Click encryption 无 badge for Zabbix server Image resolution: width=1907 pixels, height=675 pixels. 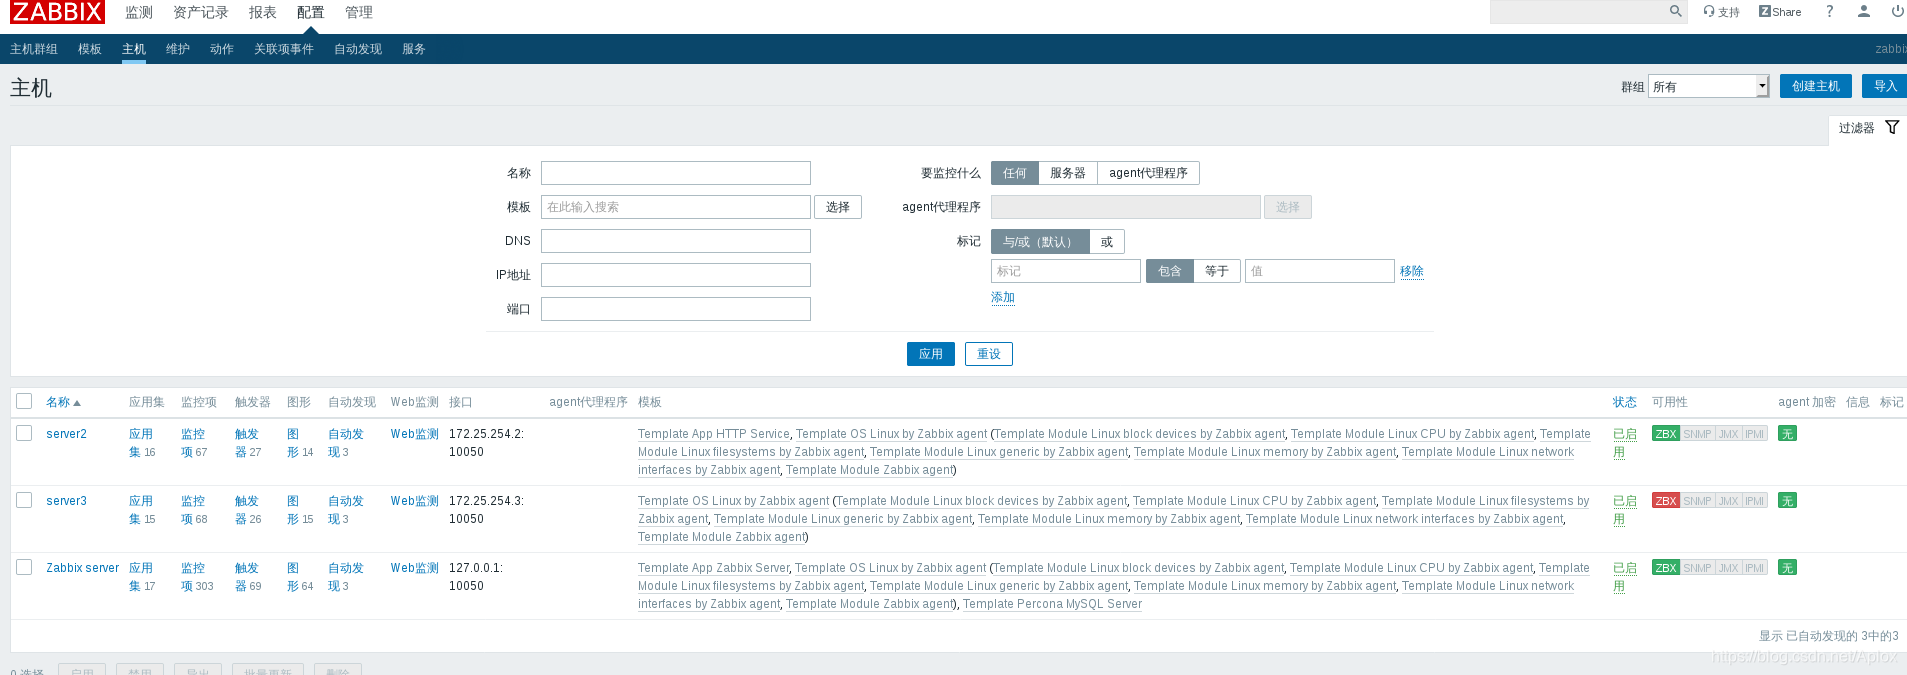1787,568
